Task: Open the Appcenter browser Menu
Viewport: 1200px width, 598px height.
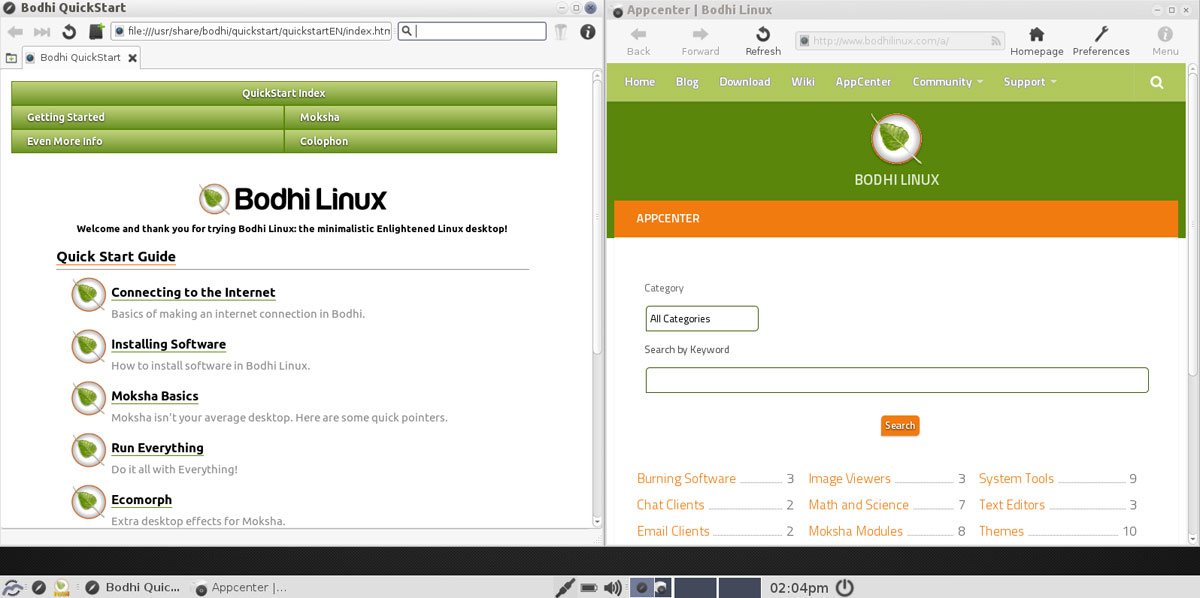Action: pos(1165,41)
